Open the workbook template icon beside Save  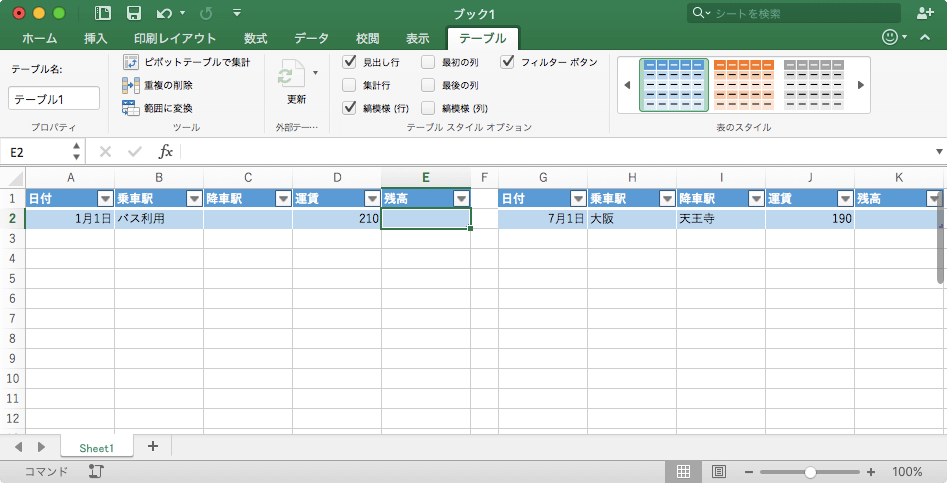(x=103, y=13)
